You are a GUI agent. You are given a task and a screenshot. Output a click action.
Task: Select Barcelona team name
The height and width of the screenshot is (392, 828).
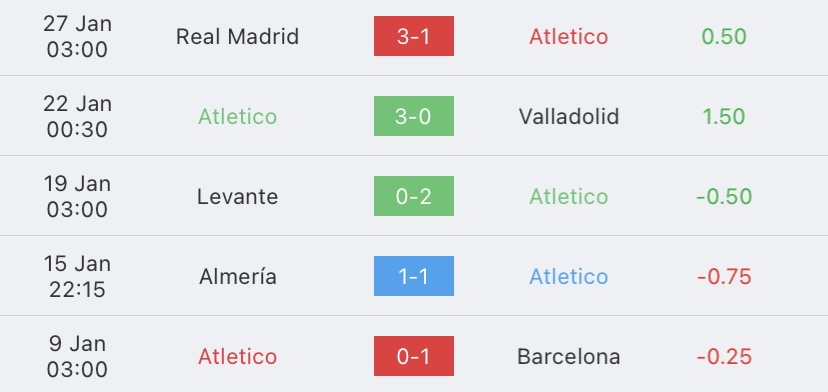(569, 357)
